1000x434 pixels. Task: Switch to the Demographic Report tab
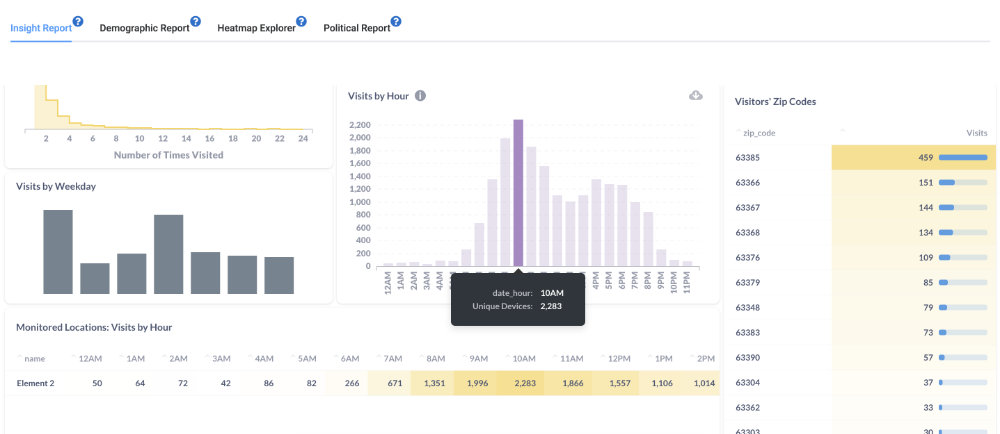(x=144, y=28)
